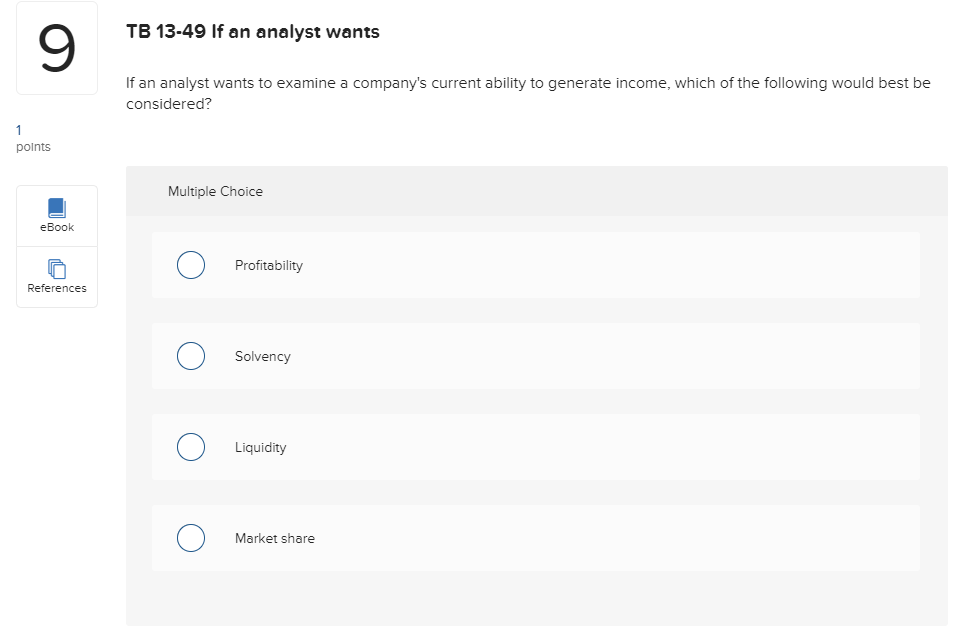This screenshot has height=641, width=976.
Task: Click the References pages icon
Action: (x=57, y=268)
